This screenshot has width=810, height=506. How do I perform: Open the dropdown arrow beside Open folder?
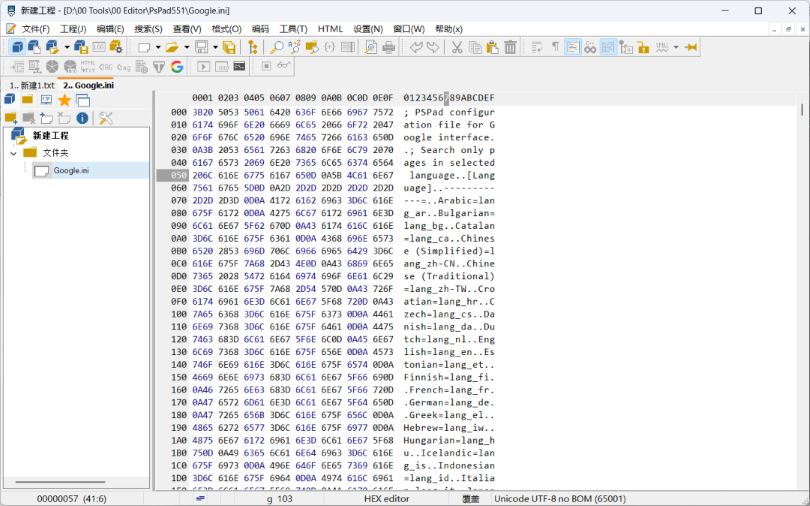pos(185,47)
